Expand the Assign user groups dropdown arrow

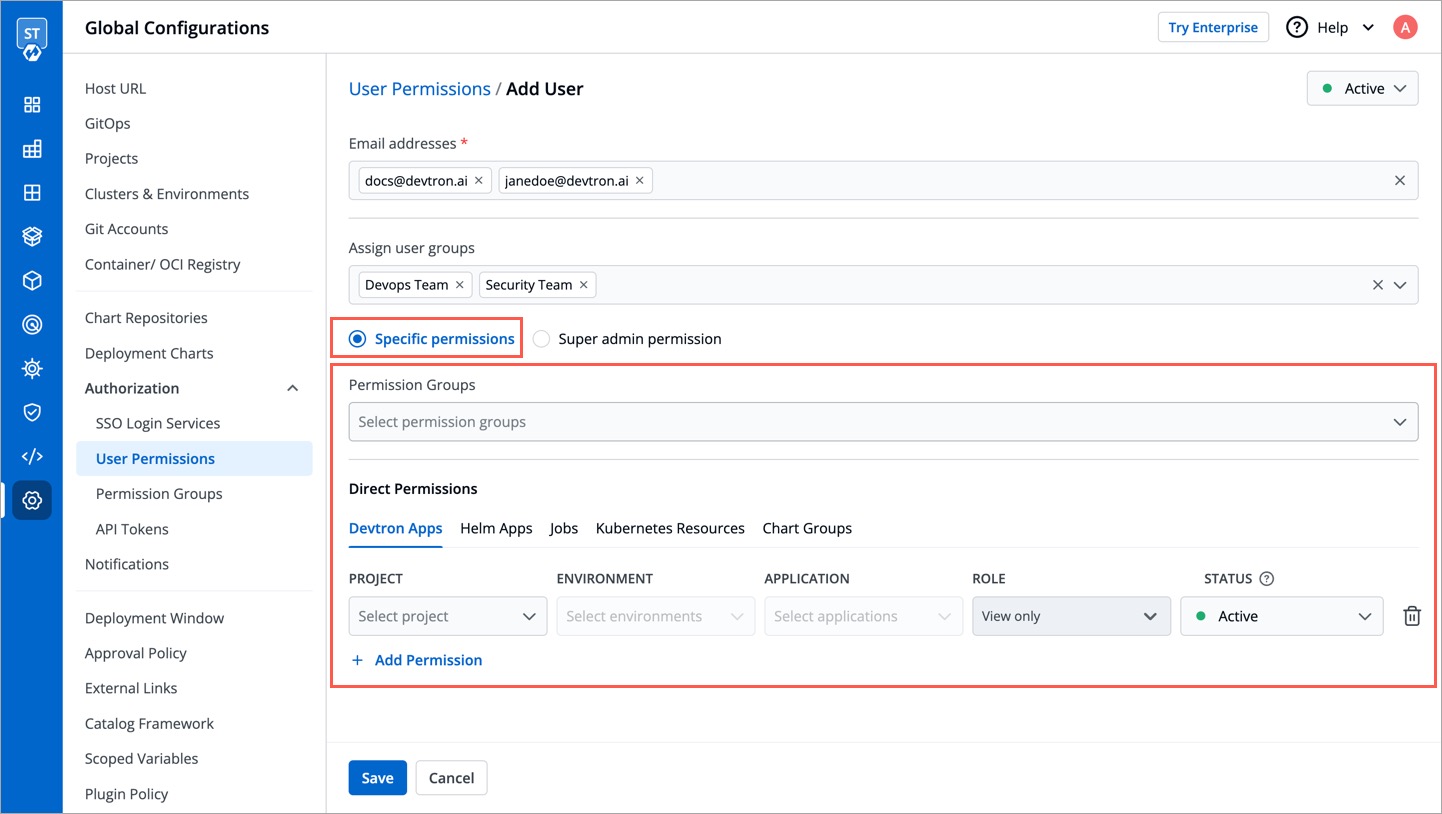[1400, 285]
